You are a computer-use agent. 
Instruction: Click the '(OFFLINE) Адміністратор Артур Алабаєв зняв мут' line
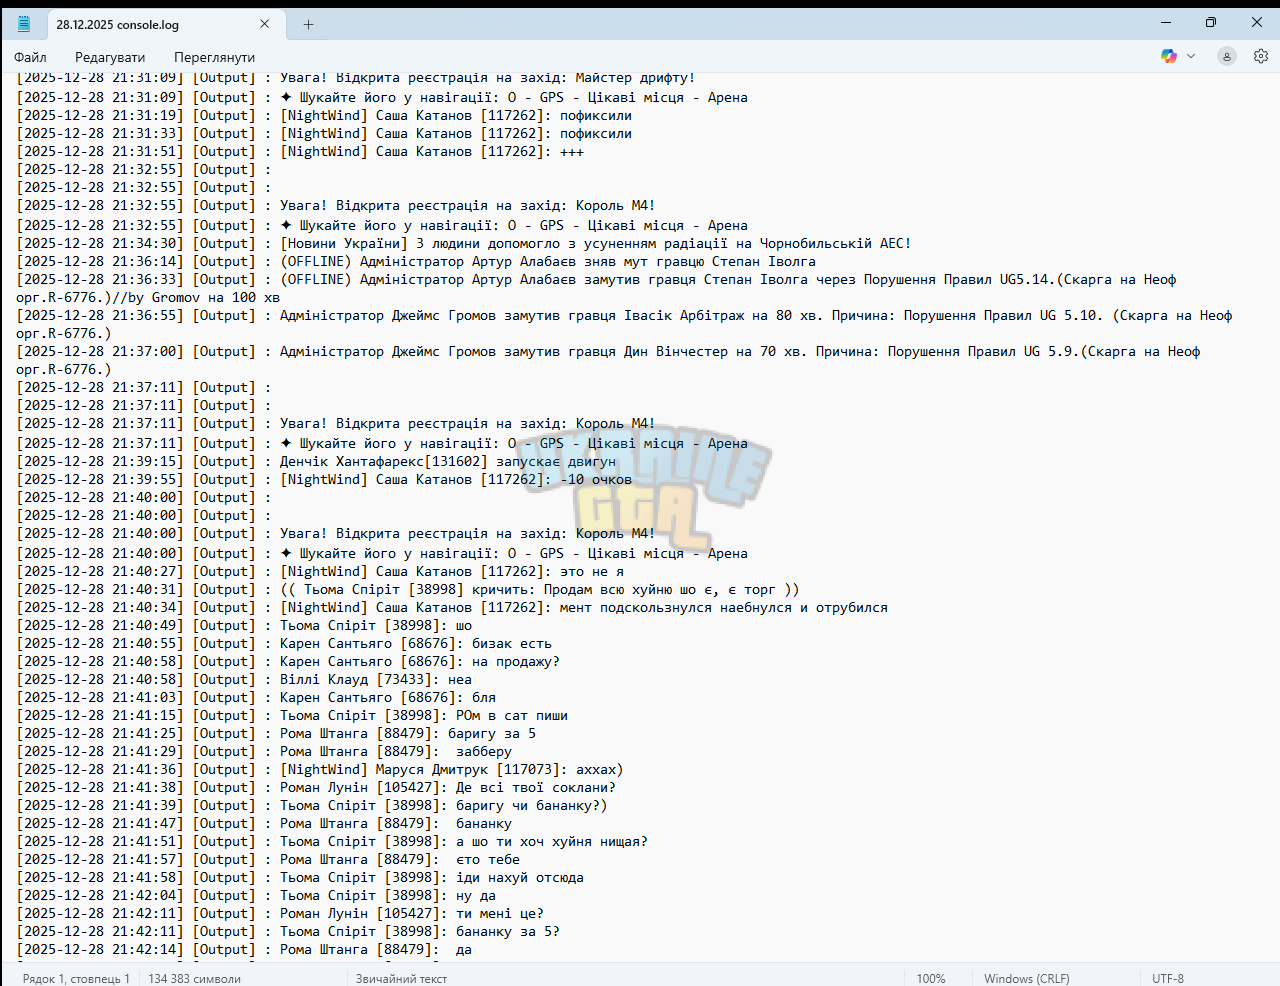[x=416, y=261]
